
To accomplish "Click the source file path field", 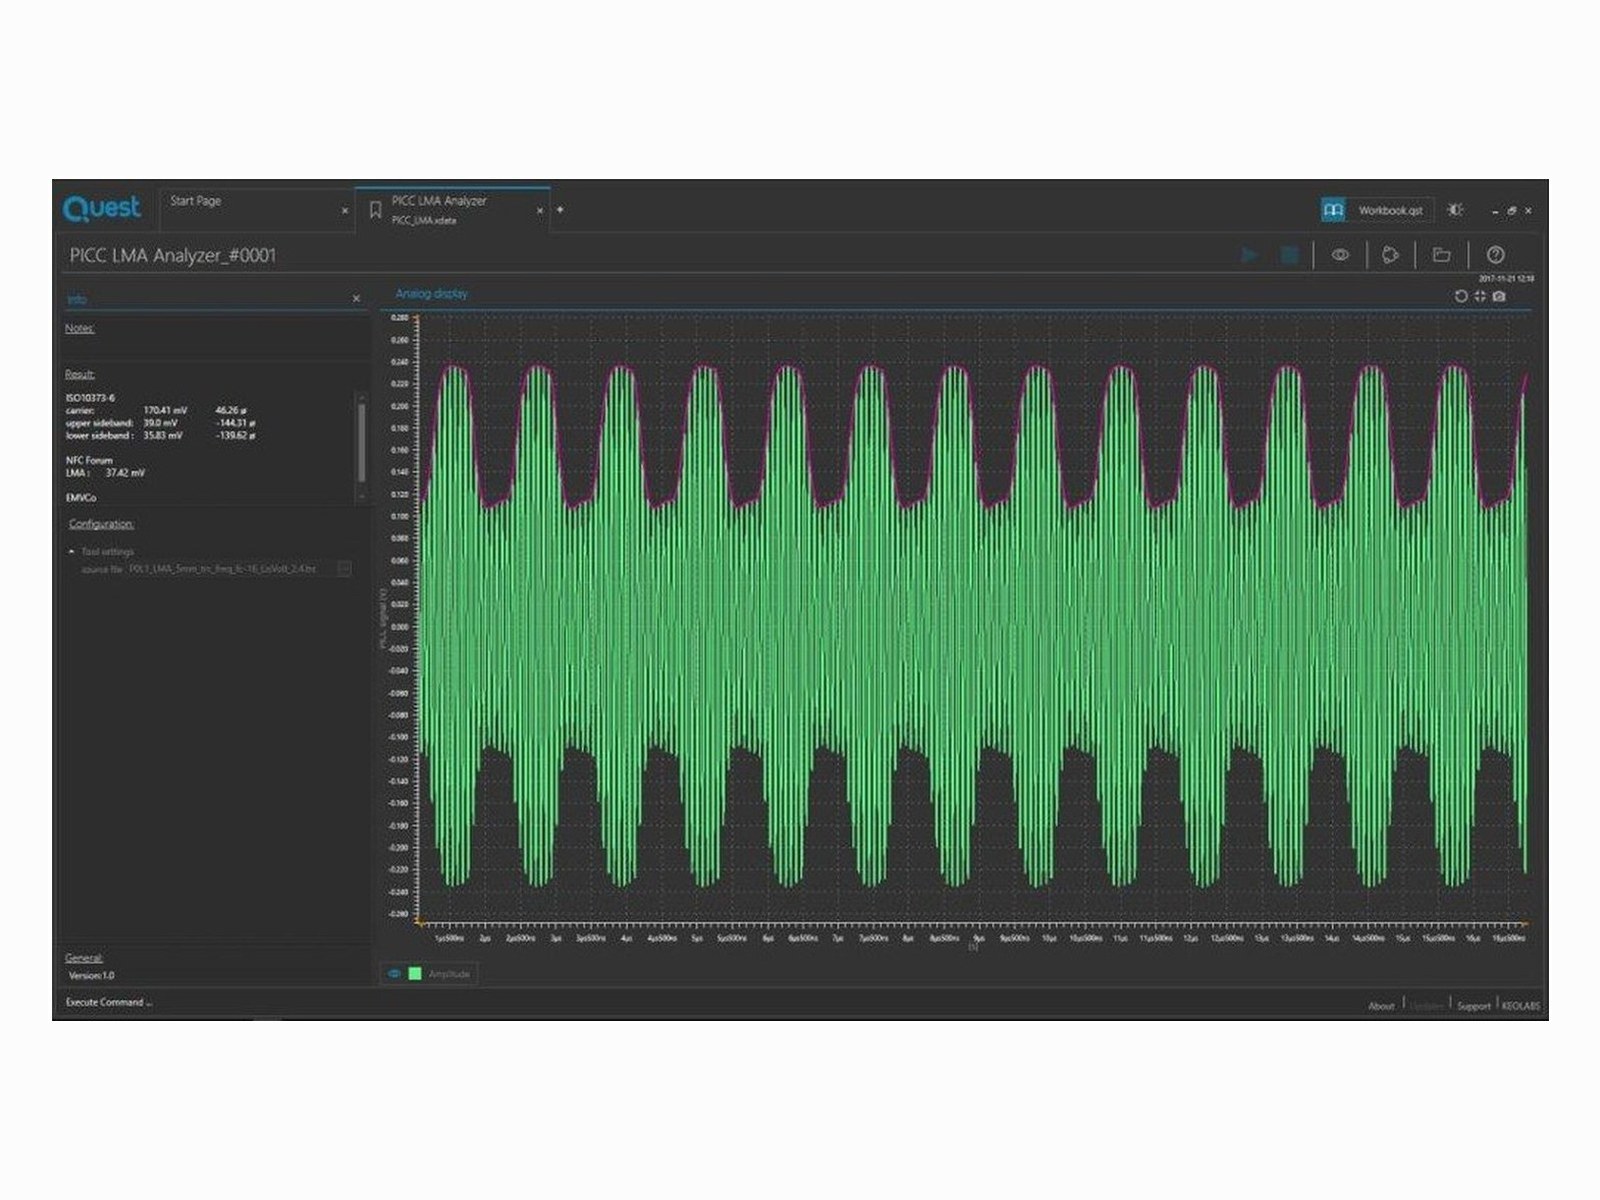I will (x=230, y=569).
